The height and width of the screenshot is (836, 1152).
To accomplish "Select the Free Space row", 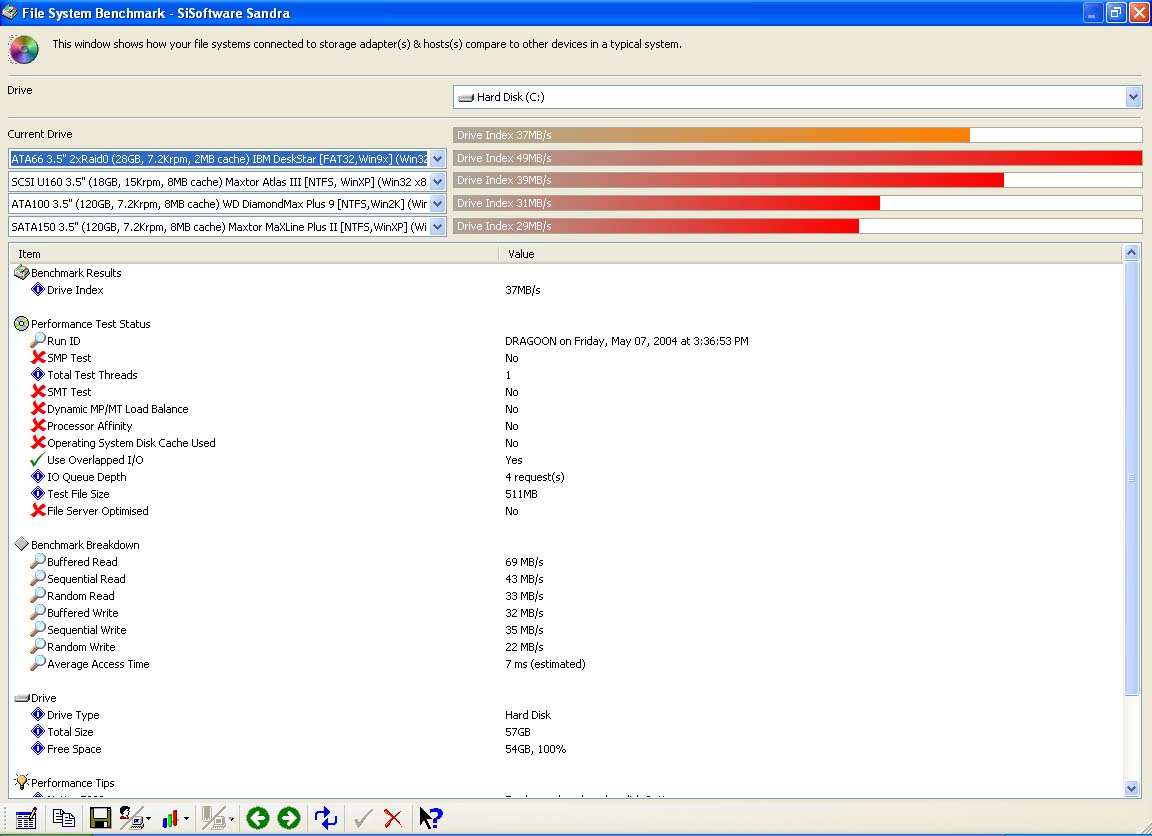I will click(x=566, y=749).
